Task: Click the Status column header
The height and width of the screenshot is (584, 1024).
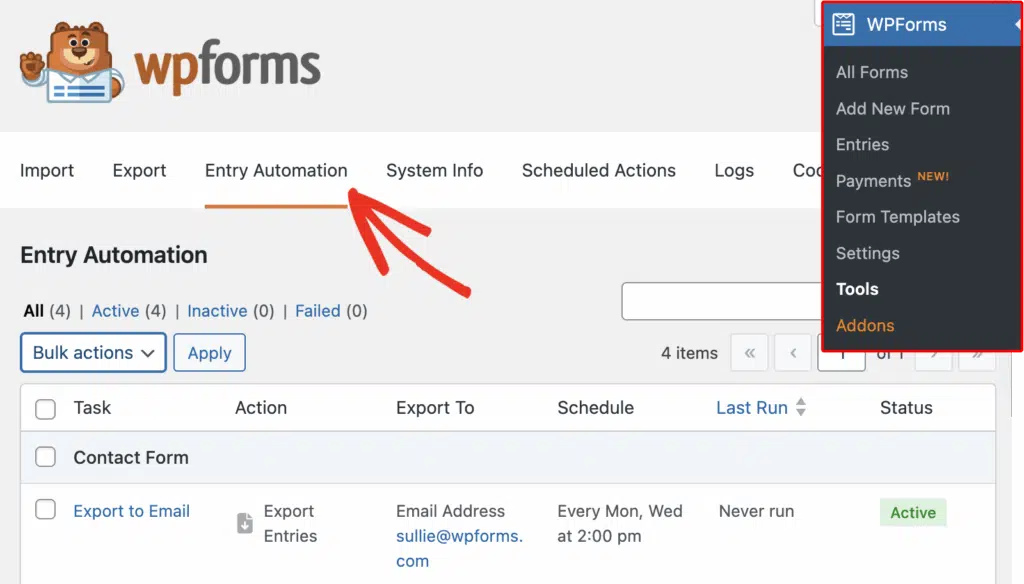Action: 906,408
